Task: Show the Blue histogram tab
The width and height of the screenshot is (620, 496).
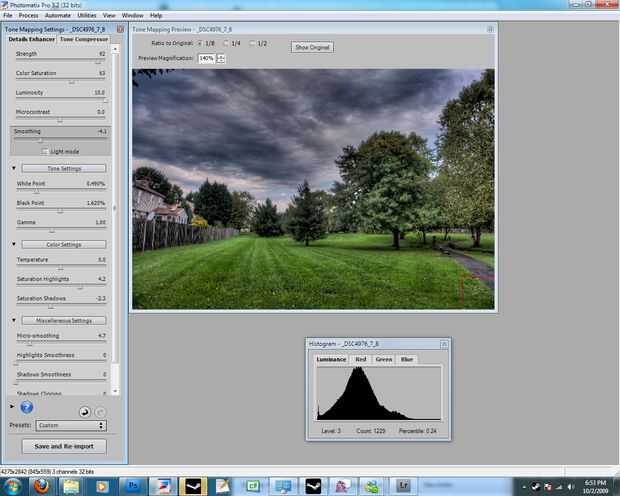Action: point(407,359)
